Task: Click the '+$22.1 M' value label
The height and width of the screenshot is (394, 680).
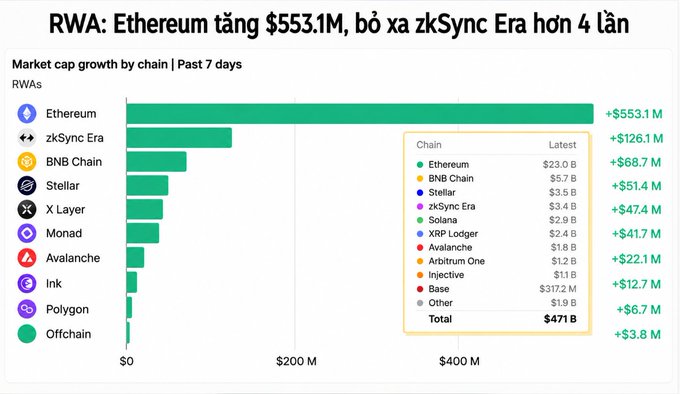Action: click(636, 259)
